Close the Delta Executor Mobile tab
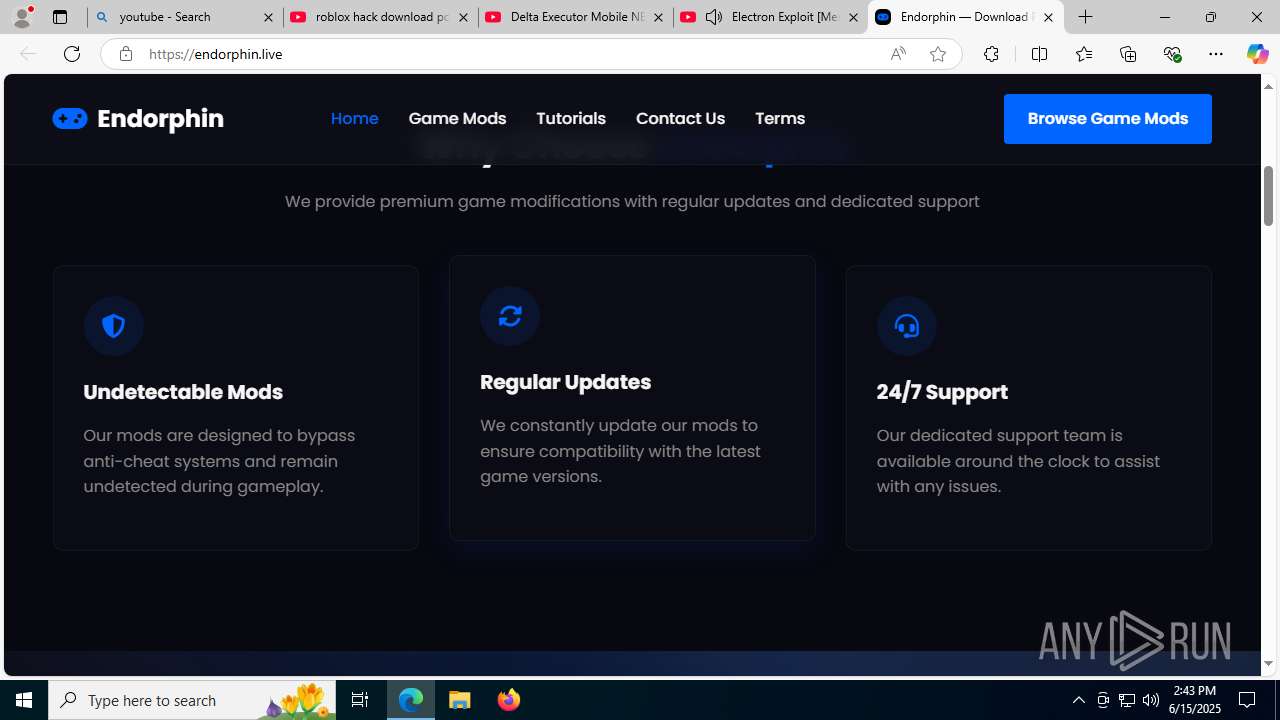Screen dimensions: 1280x720 pos(658,17)
